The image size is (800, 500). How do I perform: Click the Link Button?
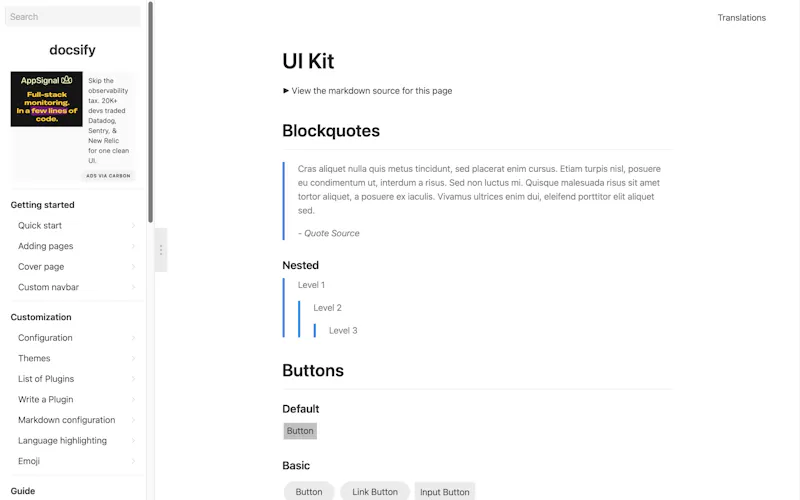pyautogui.click(x=375, y=491)
